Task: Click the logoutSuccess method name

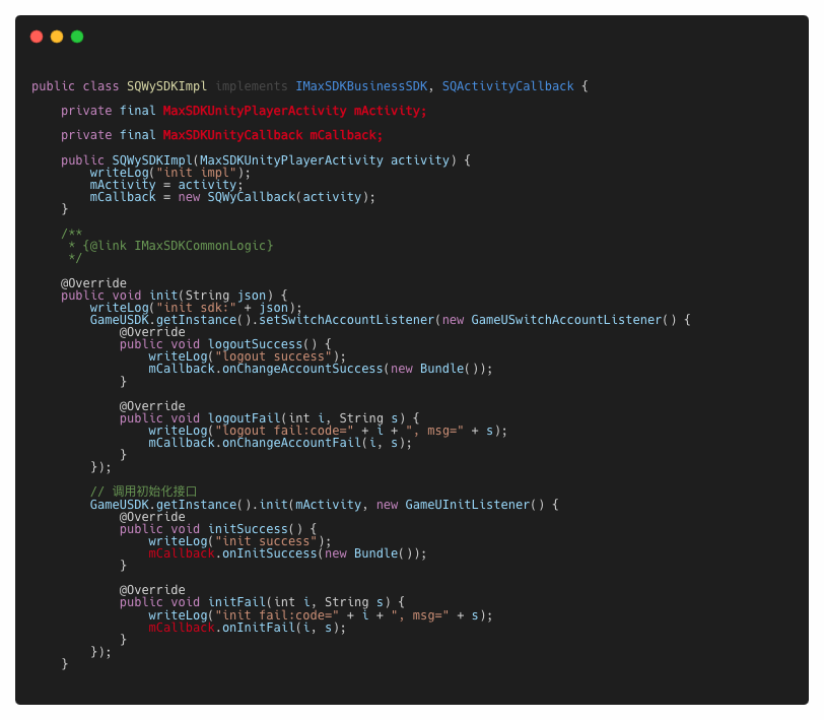Action: pos(255,344)
